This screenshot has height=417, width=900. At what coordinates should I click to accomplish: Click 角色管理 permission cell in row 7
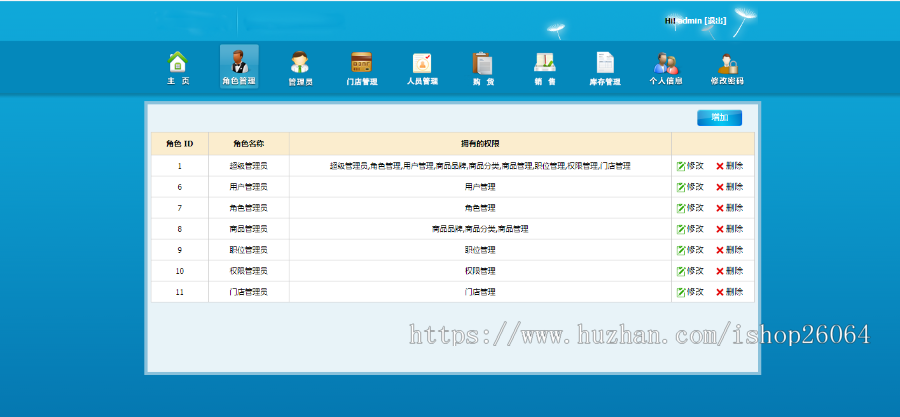pyautogui.click(x=480, y=208)
